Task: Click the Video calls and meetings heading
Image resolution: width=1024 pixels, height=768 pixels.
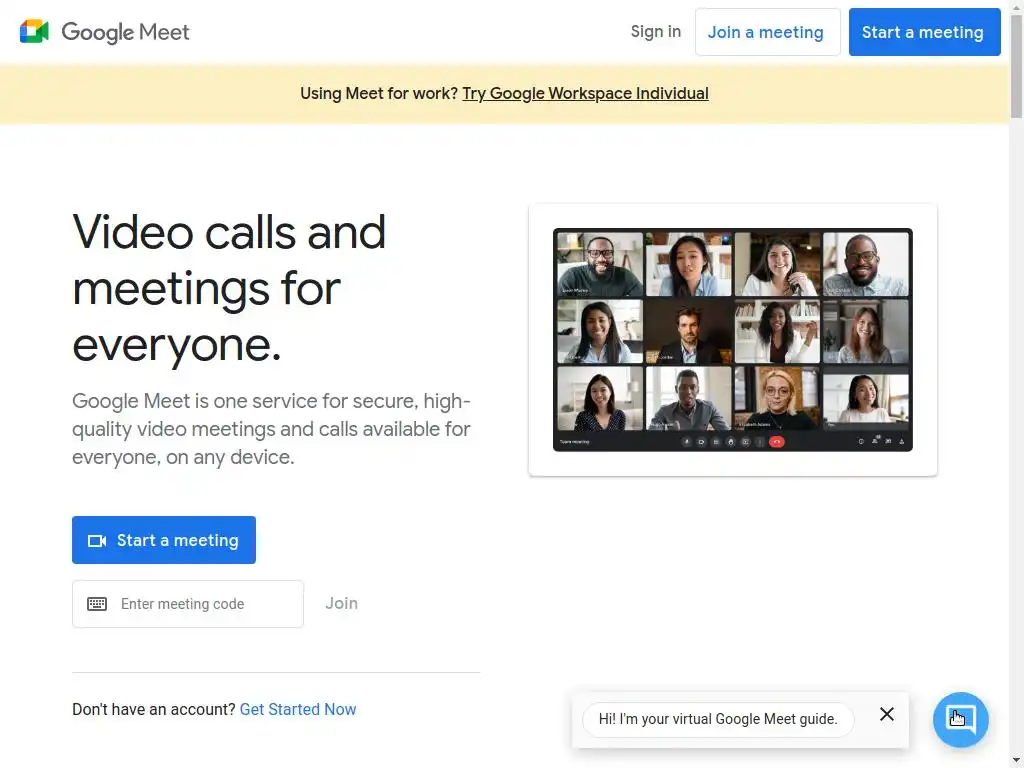Action: click(229, 288)
